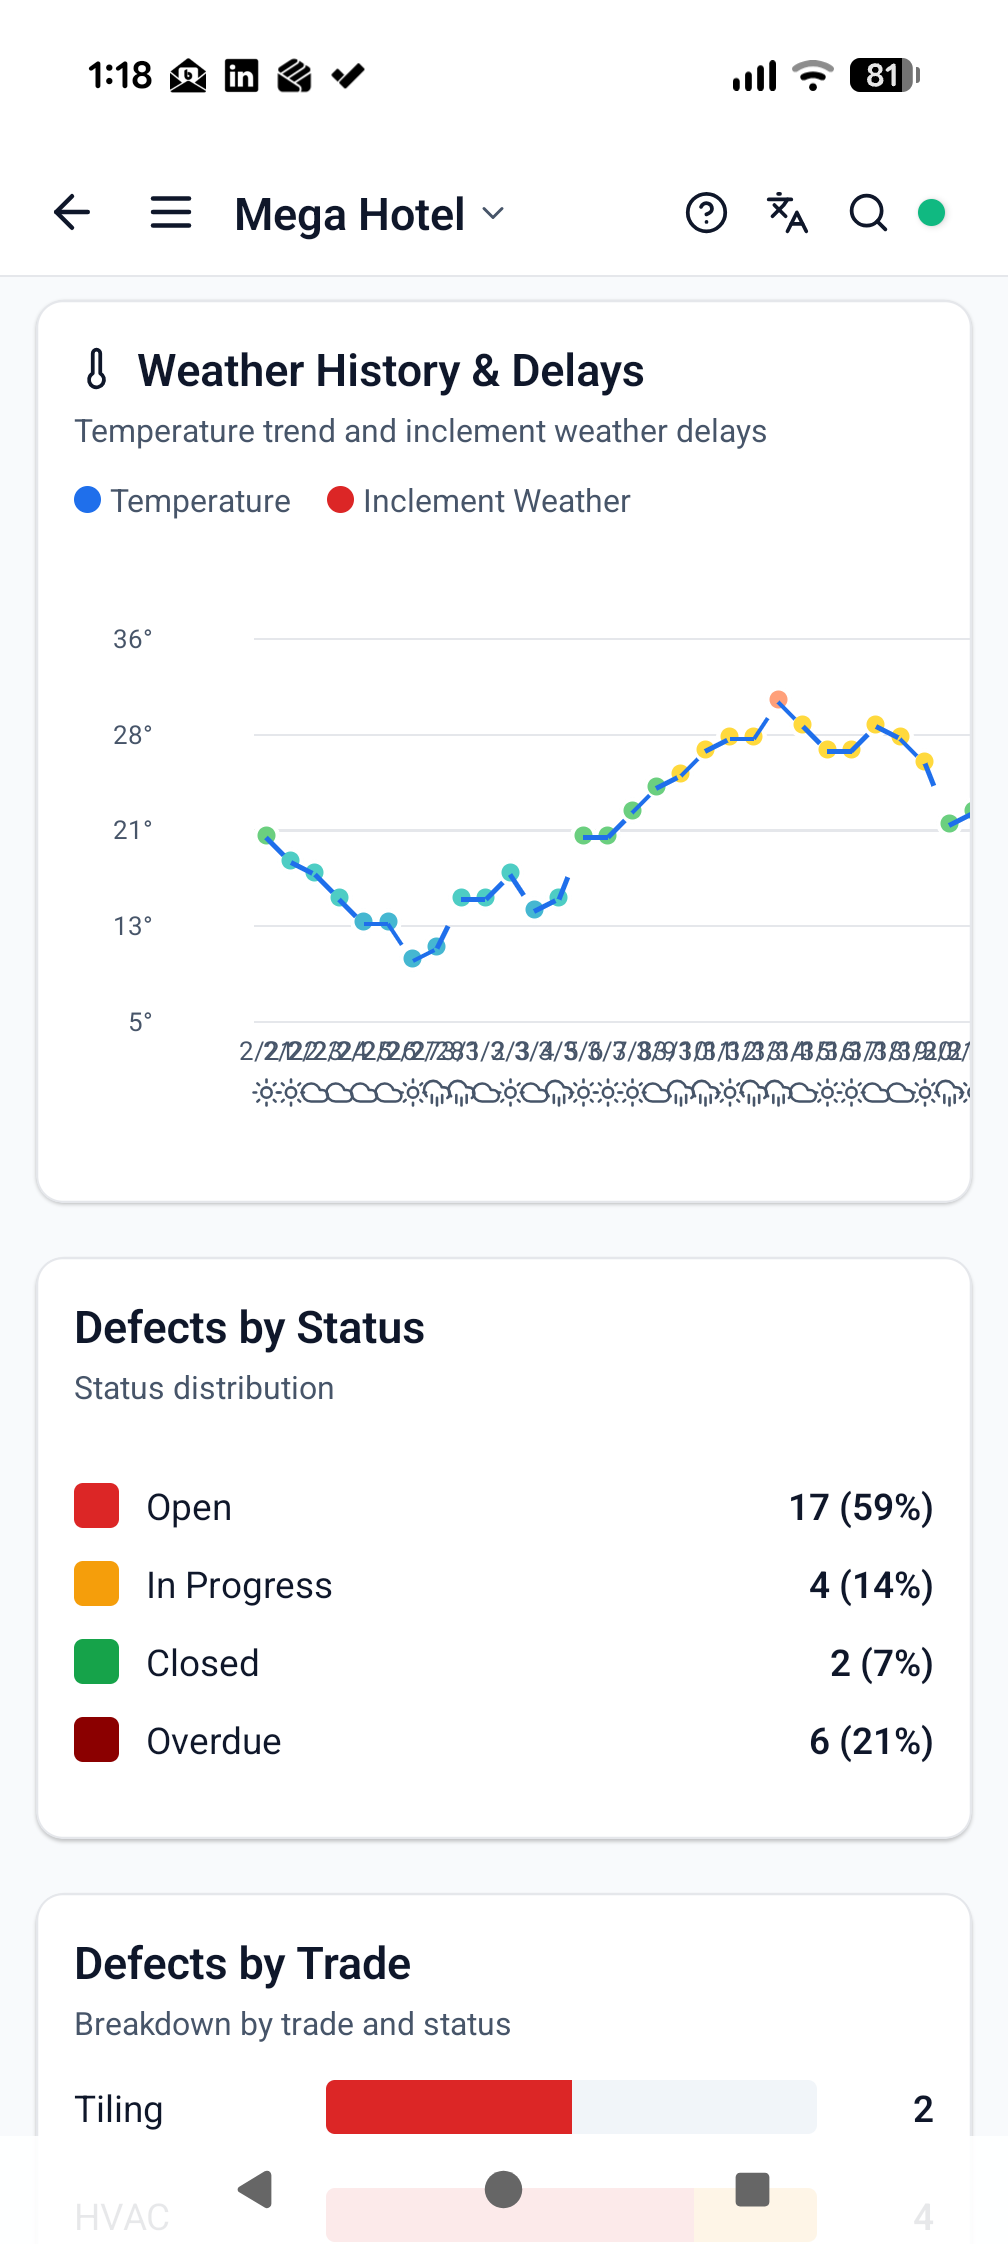The width and height of the screenshot is (1008, 2244).
Task: Tap Android home navigation button
Action: pyautogui.click(x=503, y=2189)
